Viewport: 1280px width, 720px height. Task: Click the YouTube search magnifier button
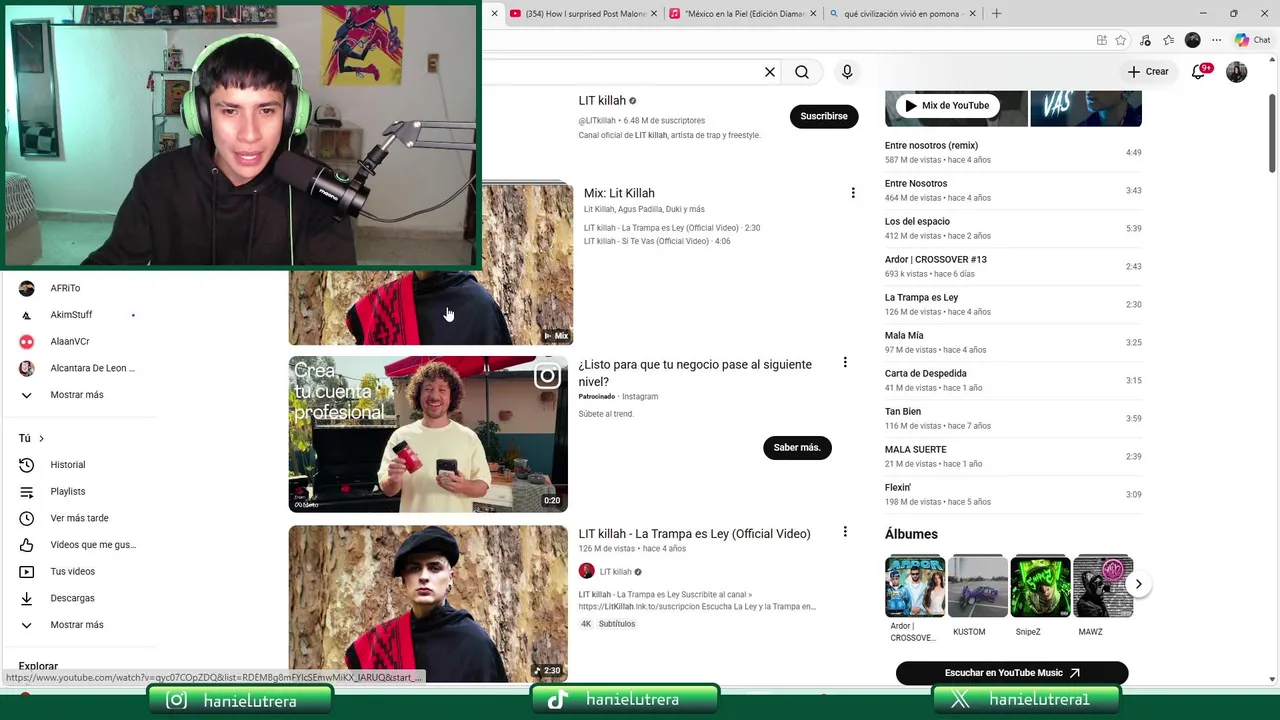pos(802,72)
